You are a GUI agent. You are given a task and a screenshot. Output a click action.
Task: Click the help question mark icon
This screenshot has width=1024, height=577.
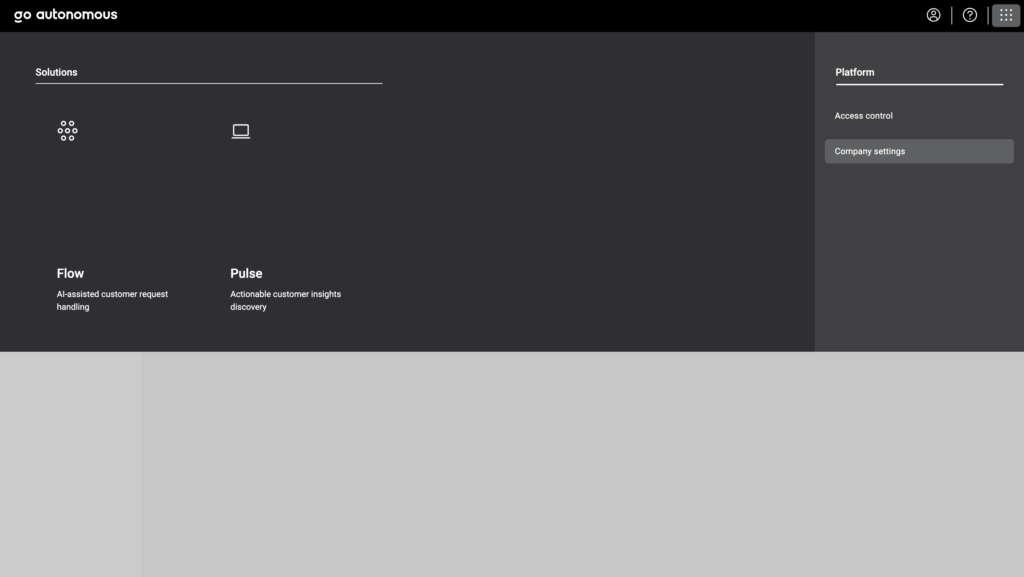970,15
